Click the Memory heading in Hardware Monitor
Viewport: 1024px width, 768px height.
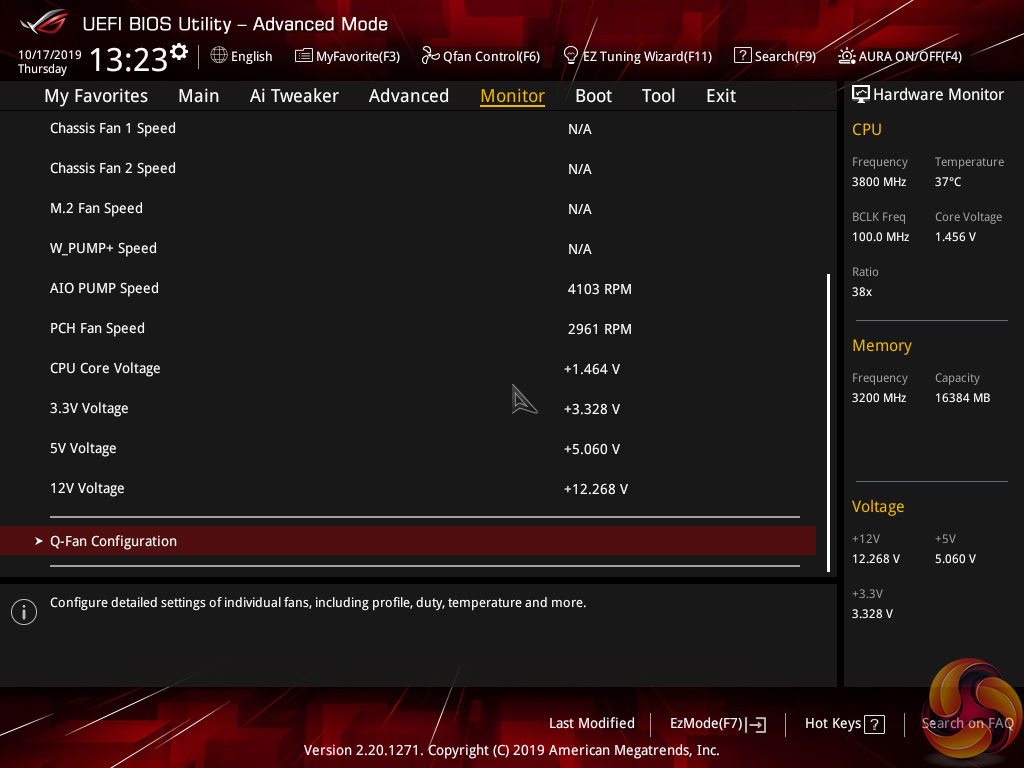click(x=882, y=345)
